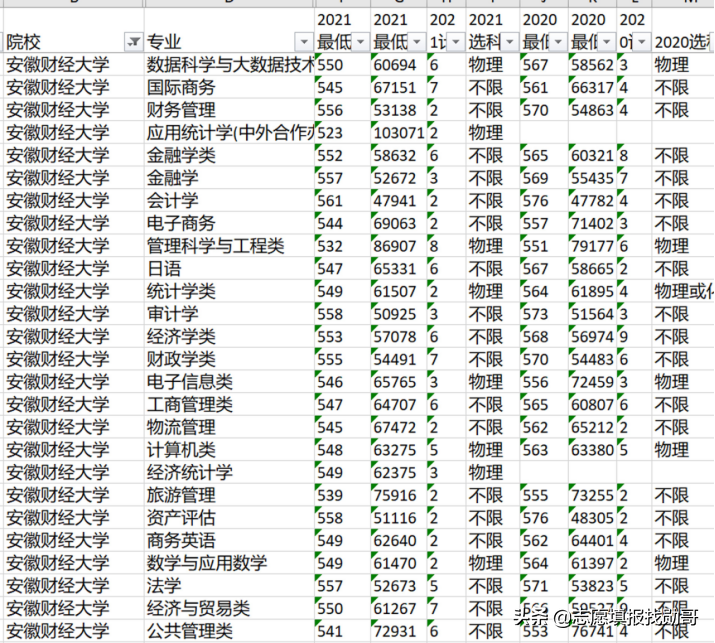
Task: Open filter dropdown for first 2021 最低 column
Action: (360, 42)
